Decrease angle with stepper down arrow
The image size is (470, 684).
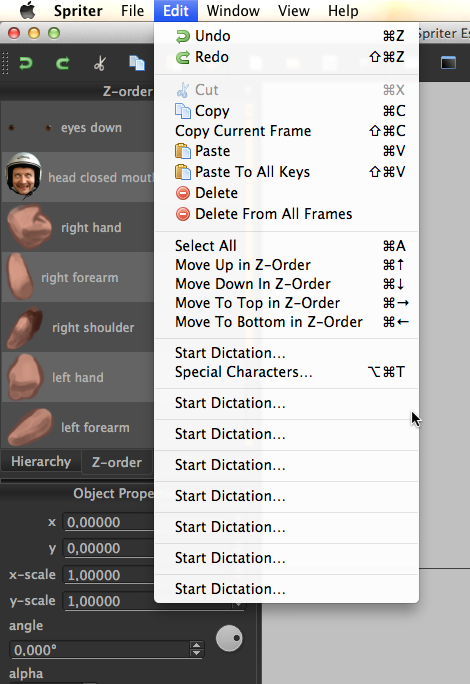(197, 653)
